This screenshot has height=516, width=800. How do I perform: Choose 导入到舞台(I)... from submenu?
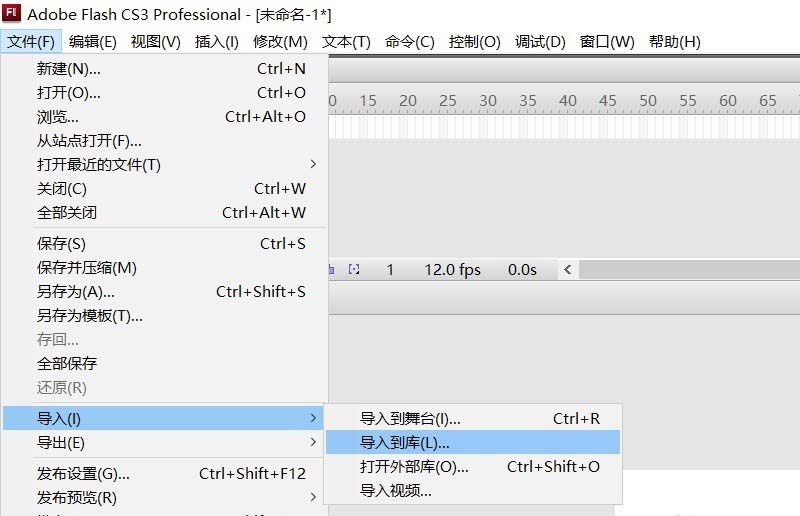pos(473,419)
